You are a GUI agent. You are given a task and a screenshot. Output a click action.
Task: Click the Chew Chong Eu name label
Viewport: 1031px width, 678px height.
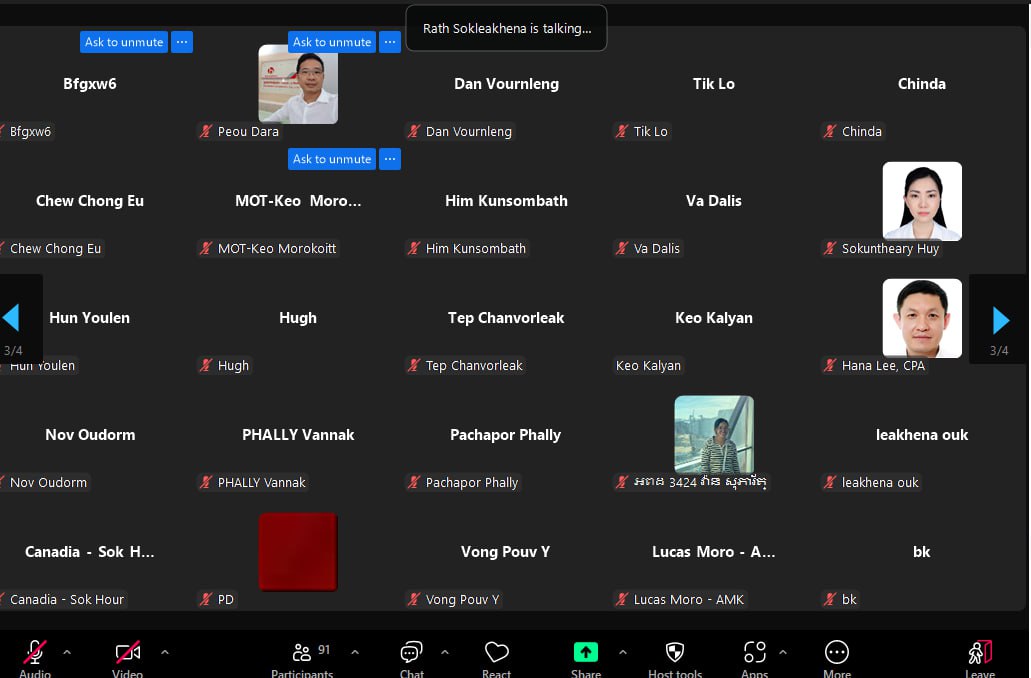click(55, 249)
